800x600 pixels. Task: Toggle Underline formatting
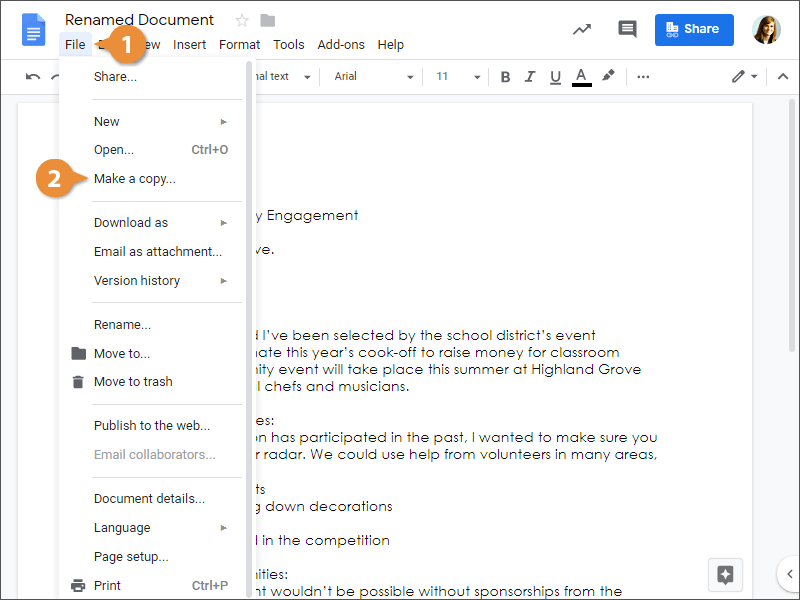pos(555,77)
